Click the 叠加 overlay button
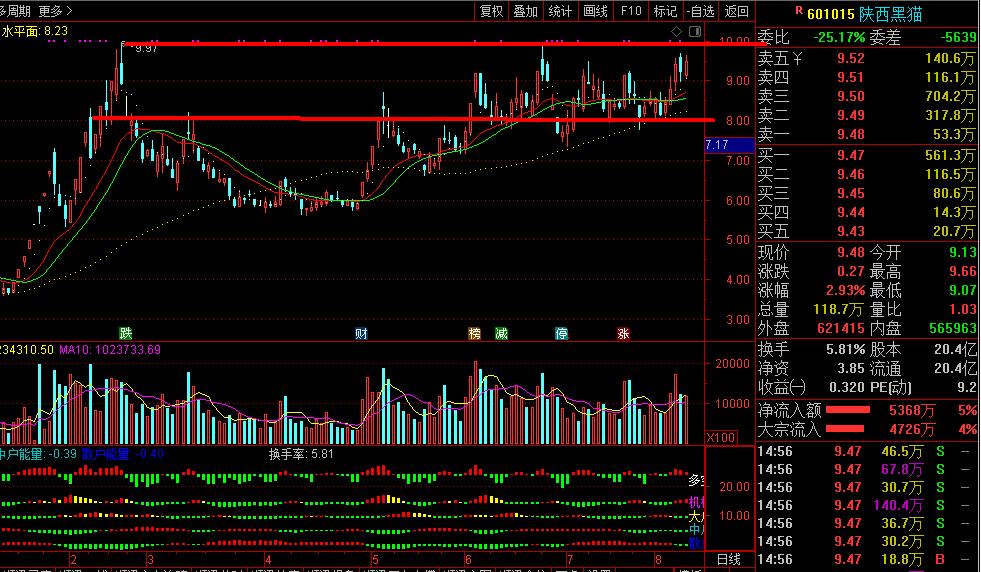The image size is (981, 572). point(526,11)
